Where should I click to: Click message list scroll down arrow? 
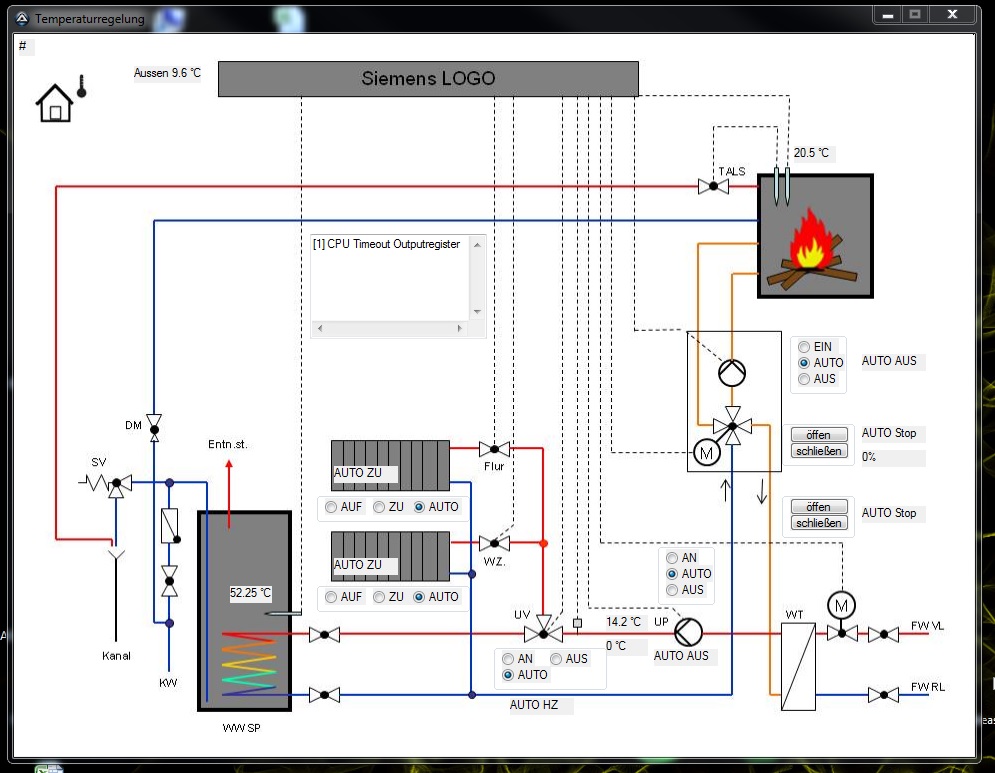click(x=477, y=311)
